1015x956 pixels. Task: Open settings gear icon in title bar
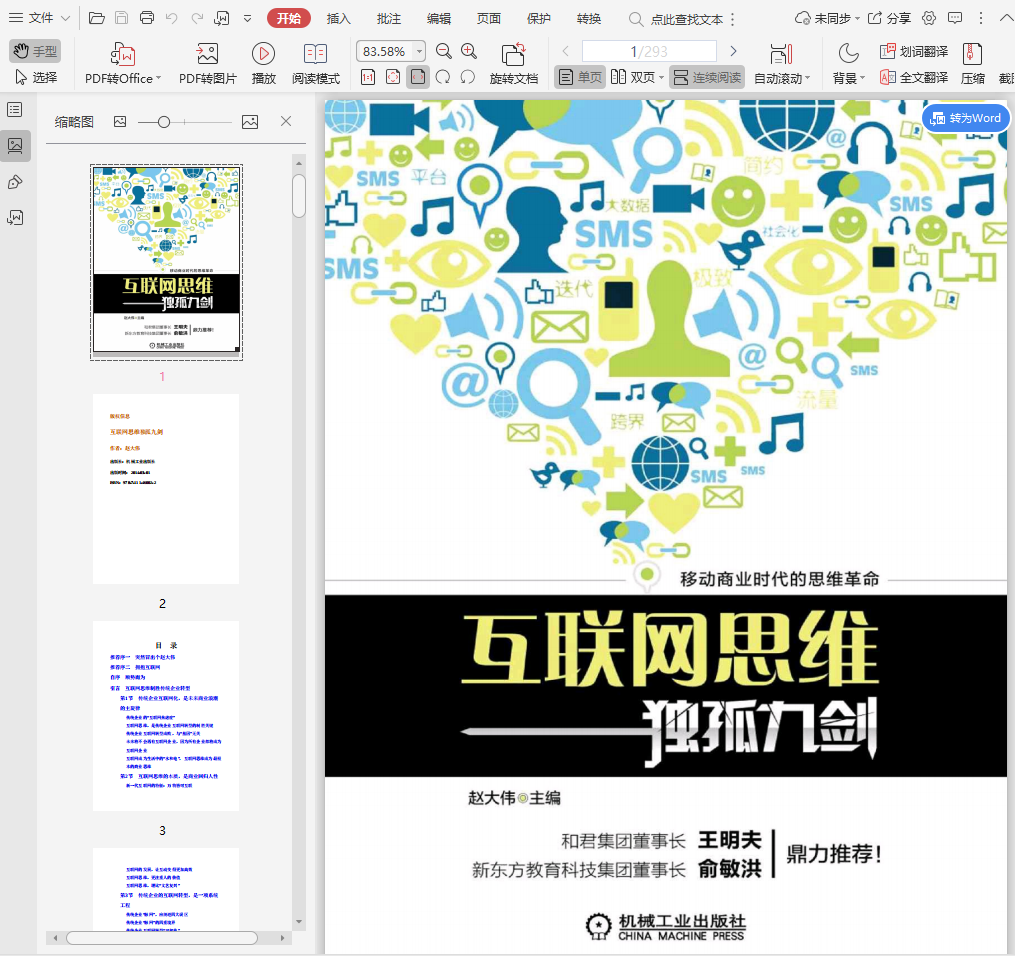coord(929,18)
